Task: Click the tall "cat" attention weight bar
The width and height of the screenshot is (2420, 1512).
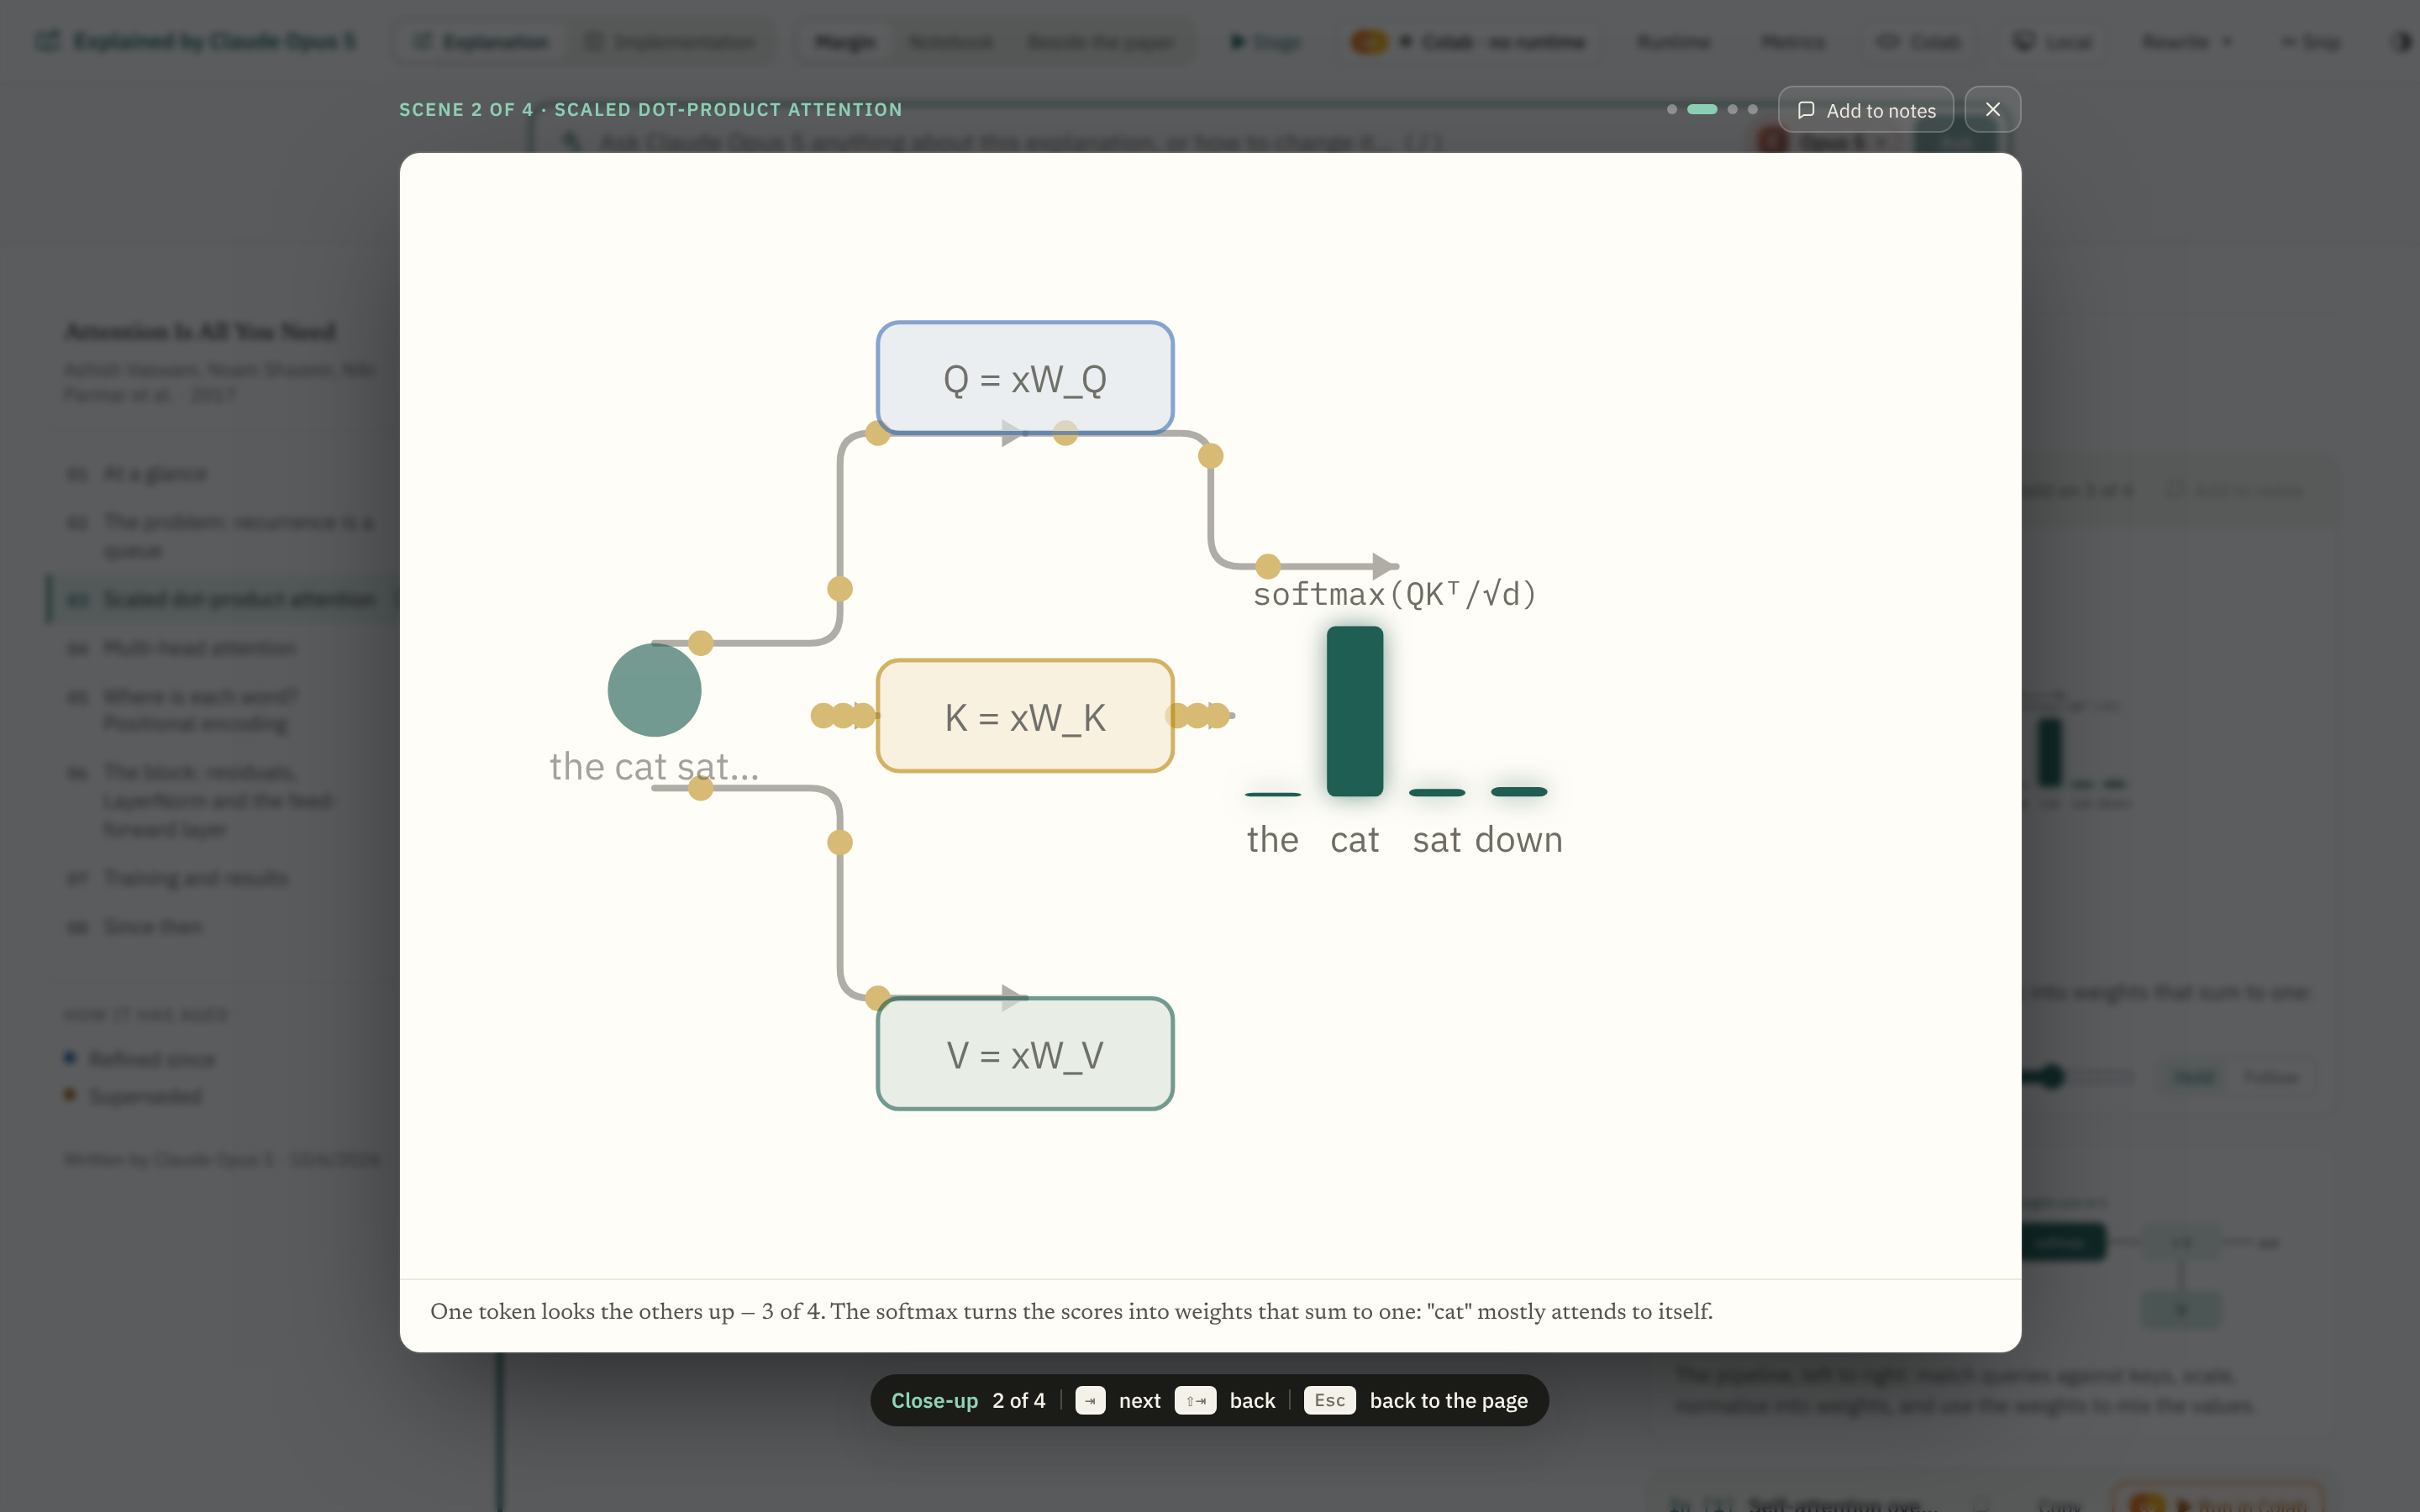Action: (1355, 711)
